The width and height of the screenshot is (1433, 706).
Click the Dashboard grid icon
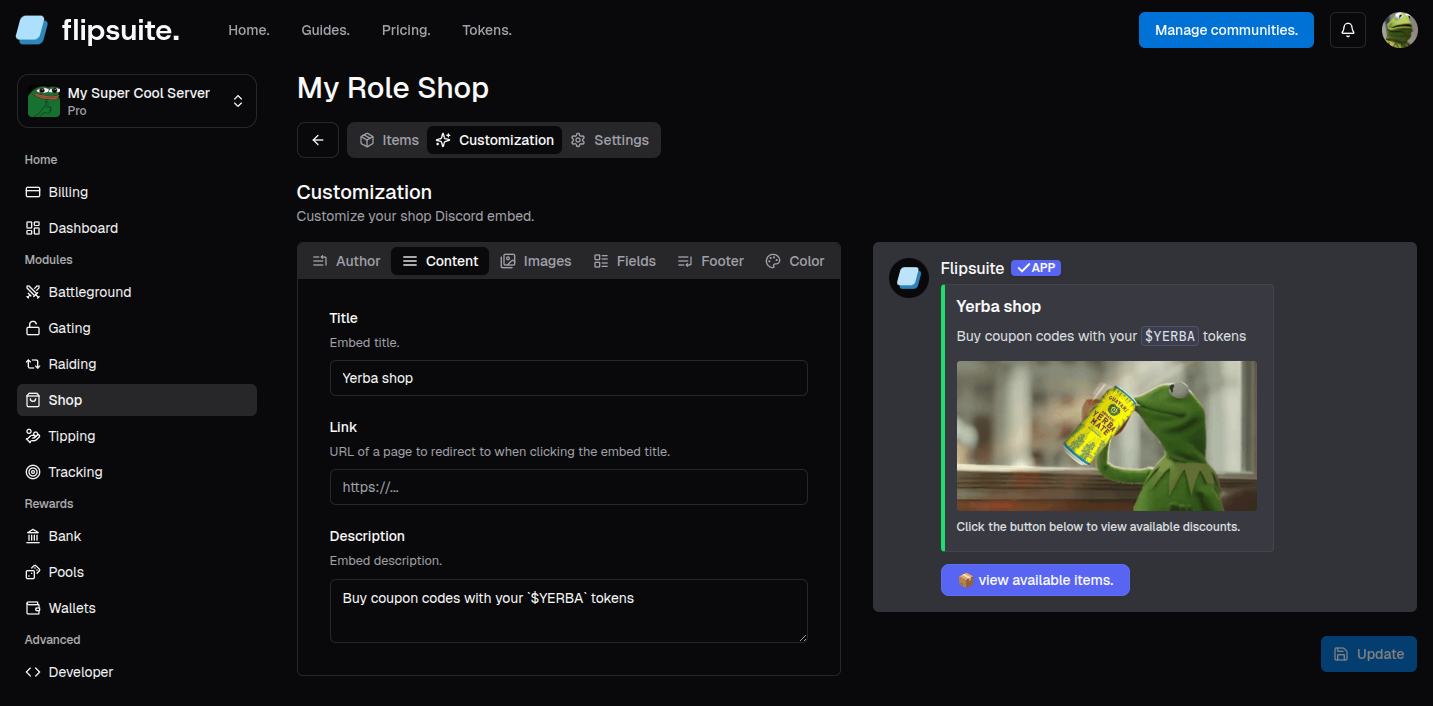tap(33, 228)
